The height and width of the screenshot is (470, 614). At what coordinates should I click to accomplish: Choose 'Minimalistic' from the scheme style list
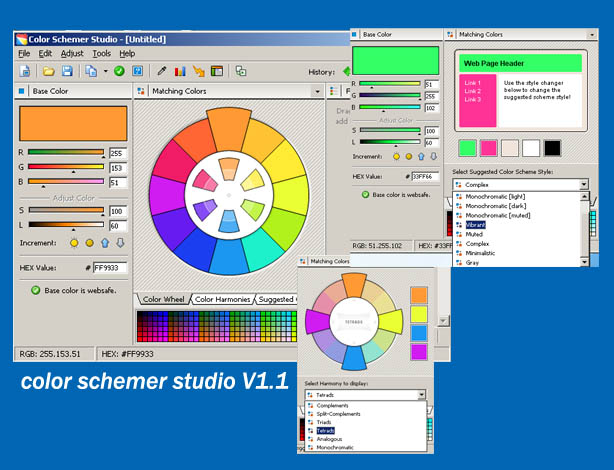[480, 253]
